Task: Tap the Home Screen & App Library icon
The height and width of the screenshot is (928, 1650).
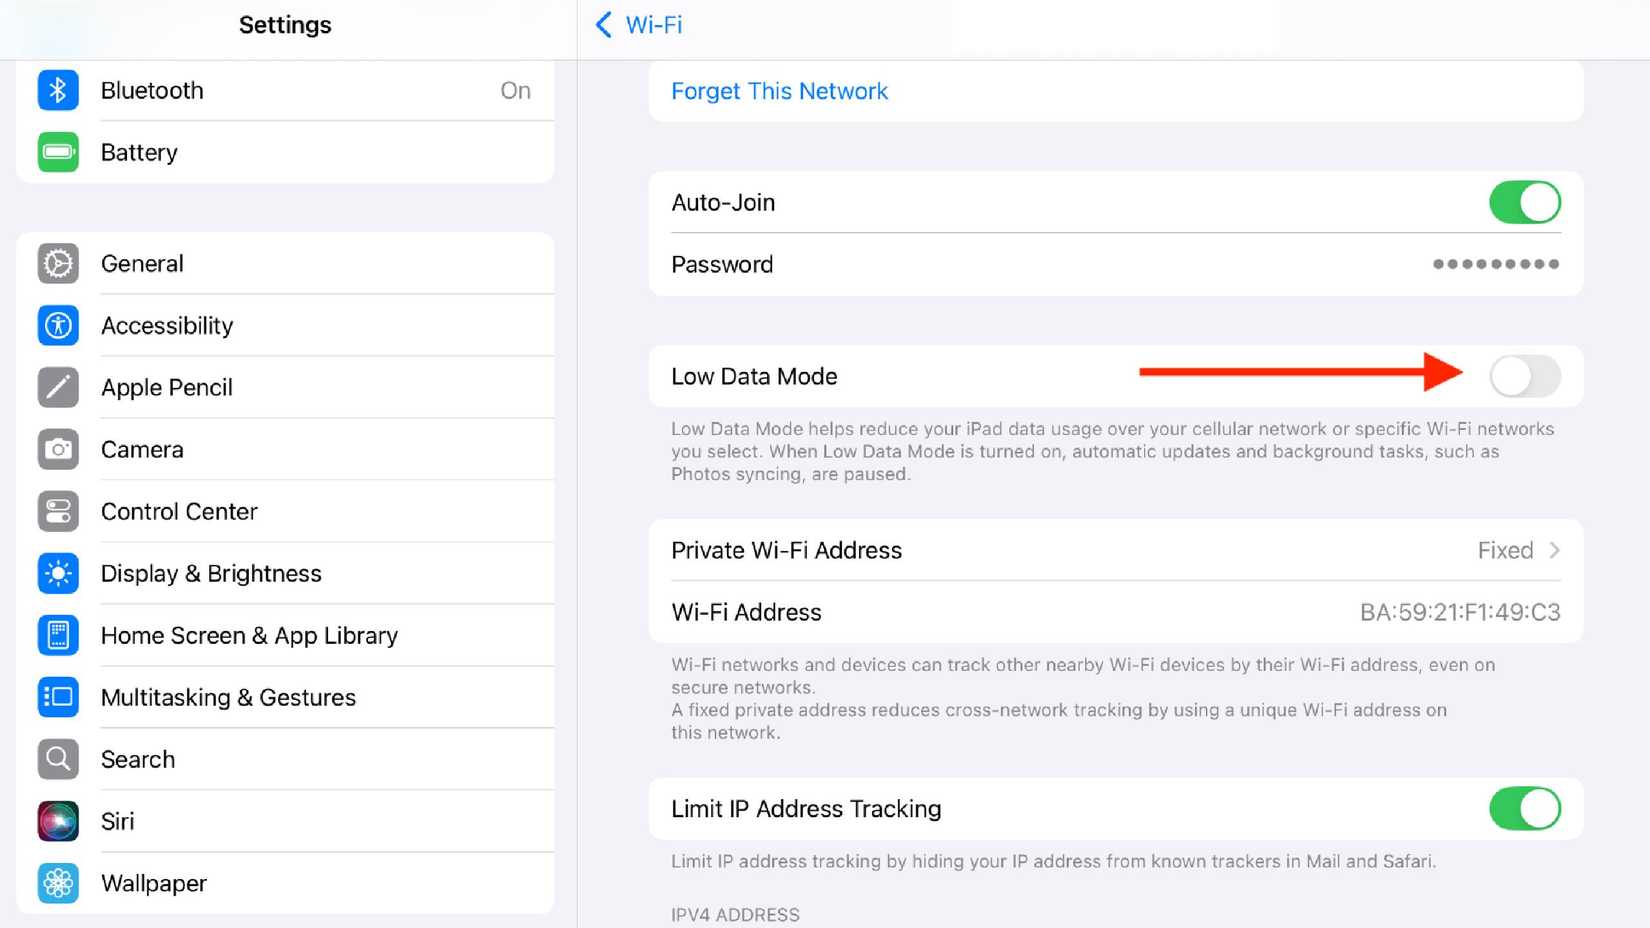Action: 58,635
